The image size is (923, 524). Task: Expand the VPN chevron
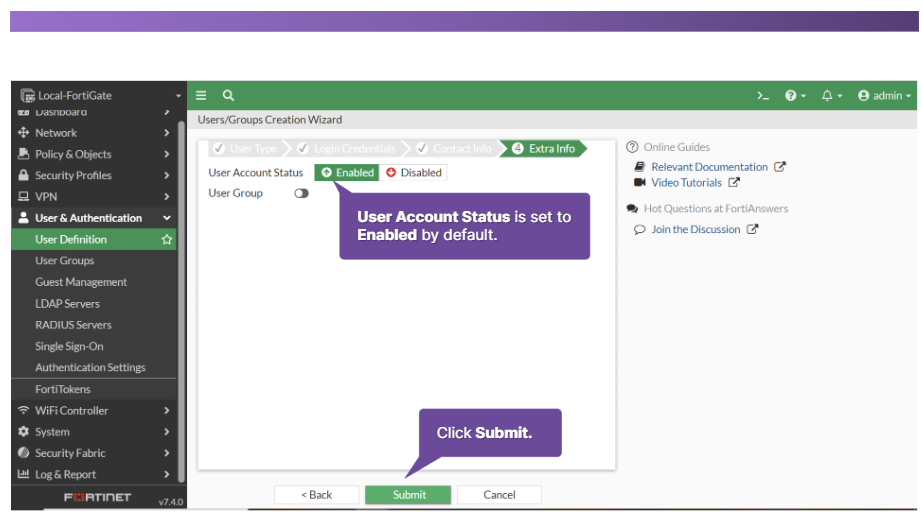point(167,196)
